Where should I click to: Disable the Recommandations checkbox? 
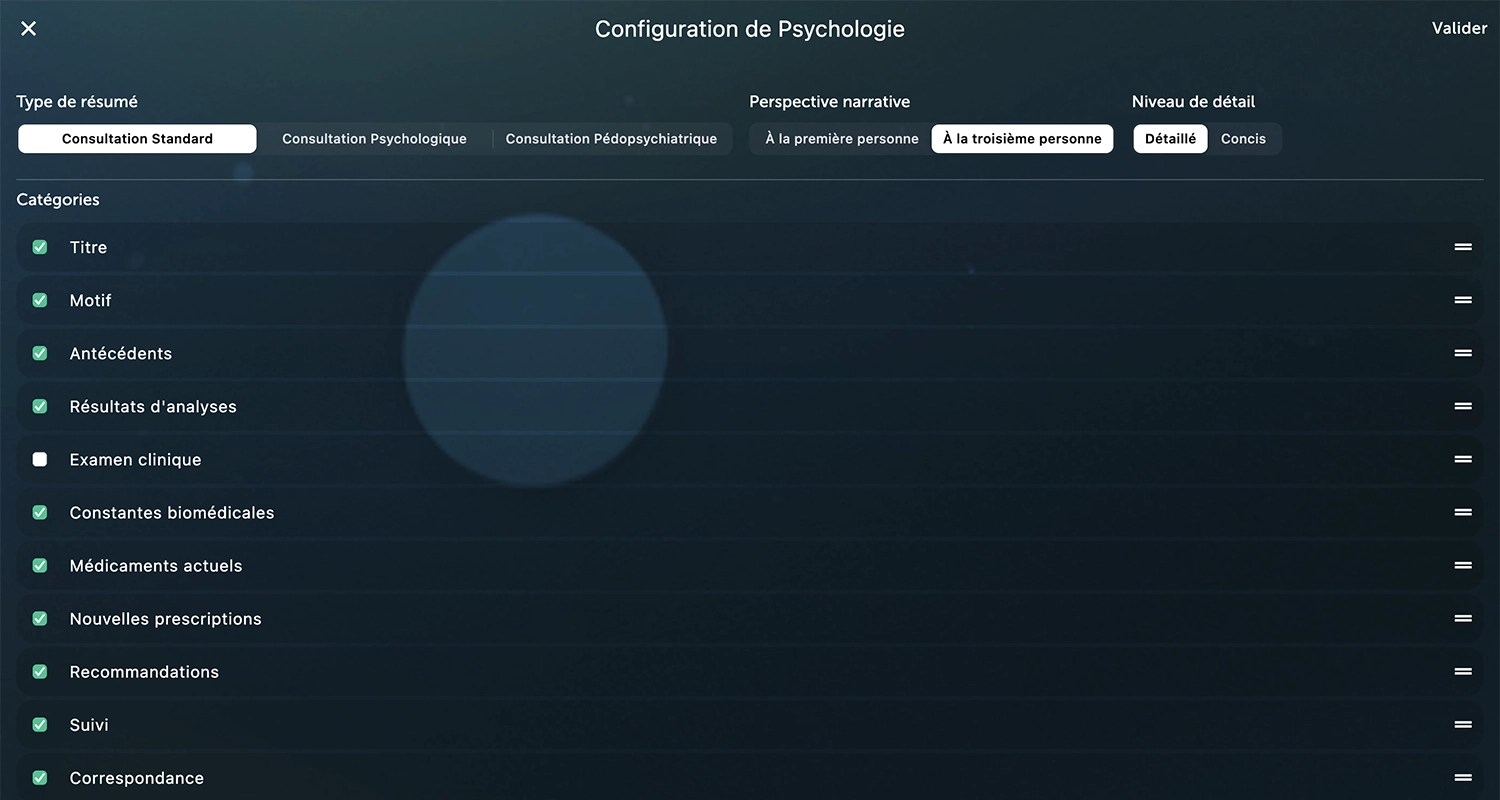pos(39,671)
